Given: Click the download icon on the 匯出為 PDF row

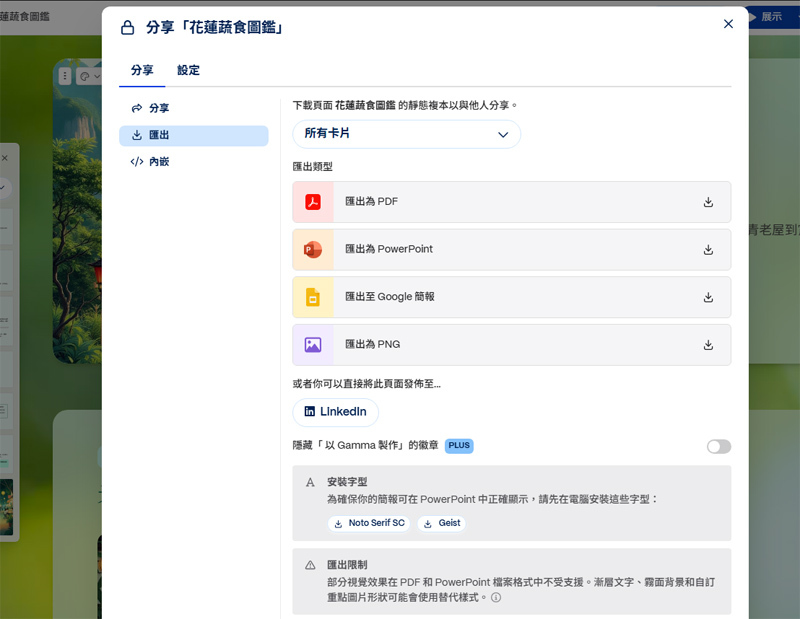Looking at the screenshot, I should click(707, 202).
